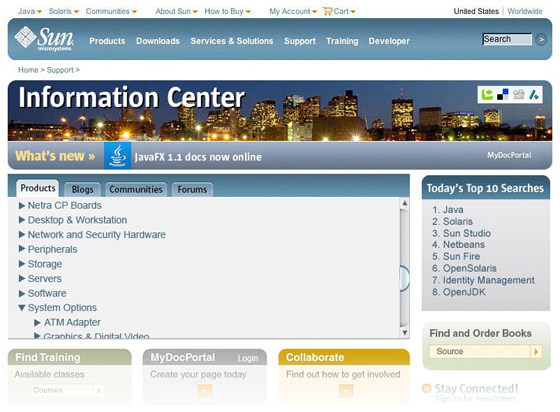The height and width of the screenshot is (412, 560).
Task: Click the Support breadcrumb link
Action: point(60,70)
